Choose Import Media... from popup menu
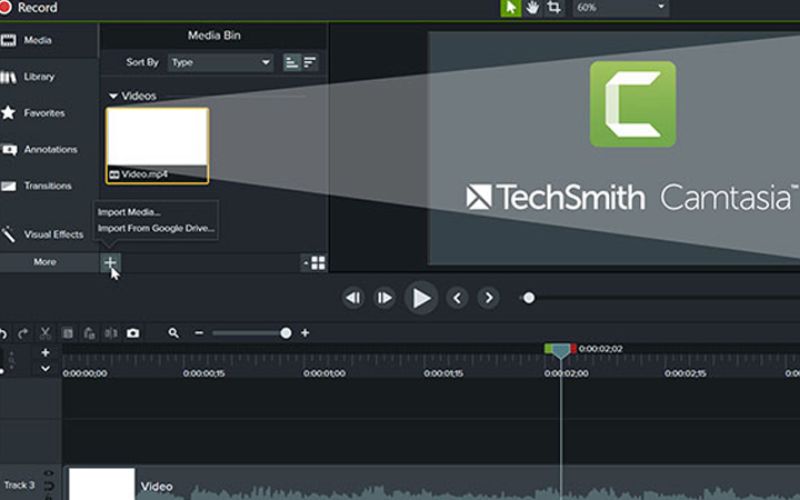 129,212
